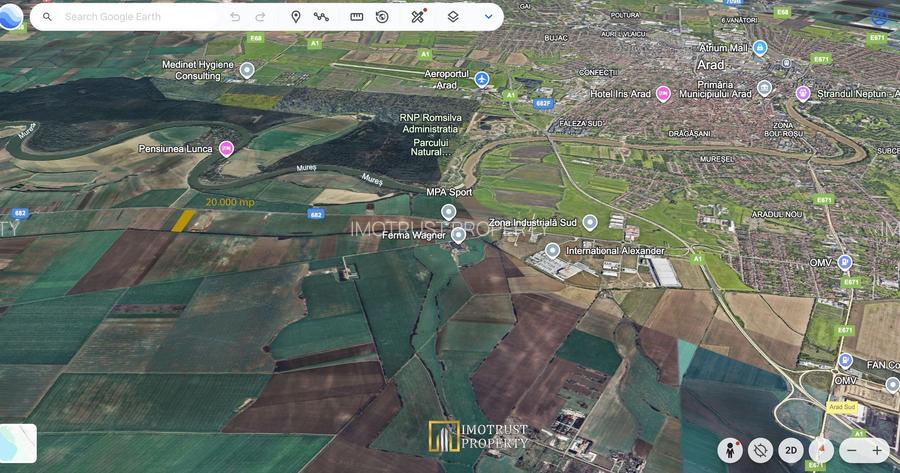Undo the last action

[235, 17]
